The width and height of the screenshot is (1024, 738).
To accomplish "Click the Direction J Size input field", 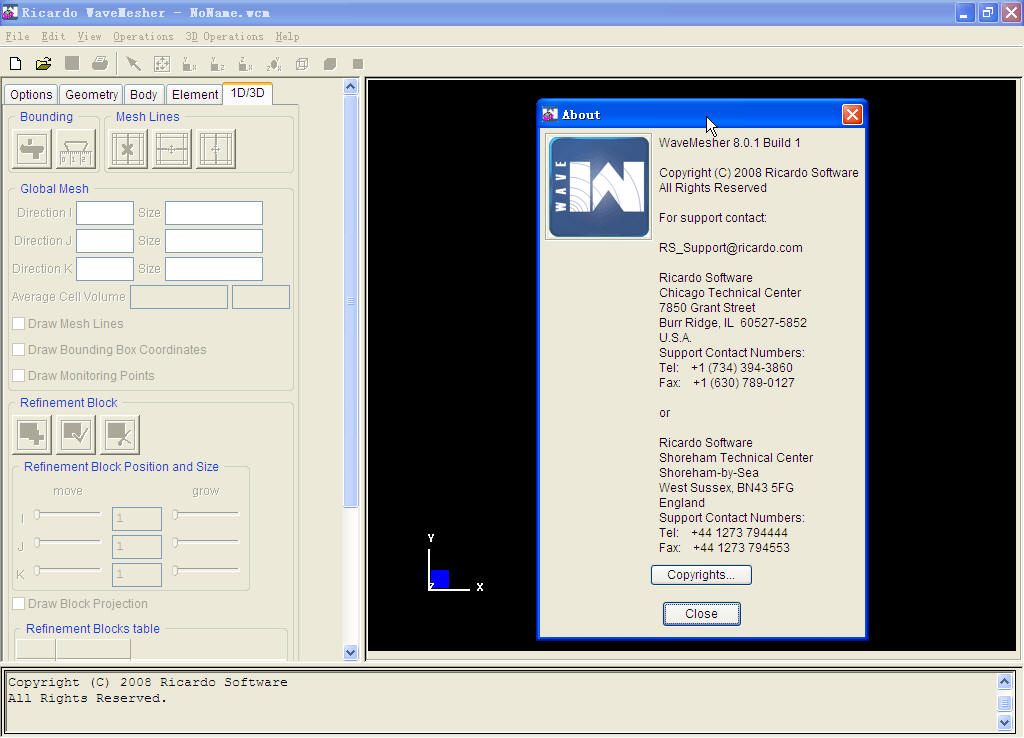I will tap(214, 242).
